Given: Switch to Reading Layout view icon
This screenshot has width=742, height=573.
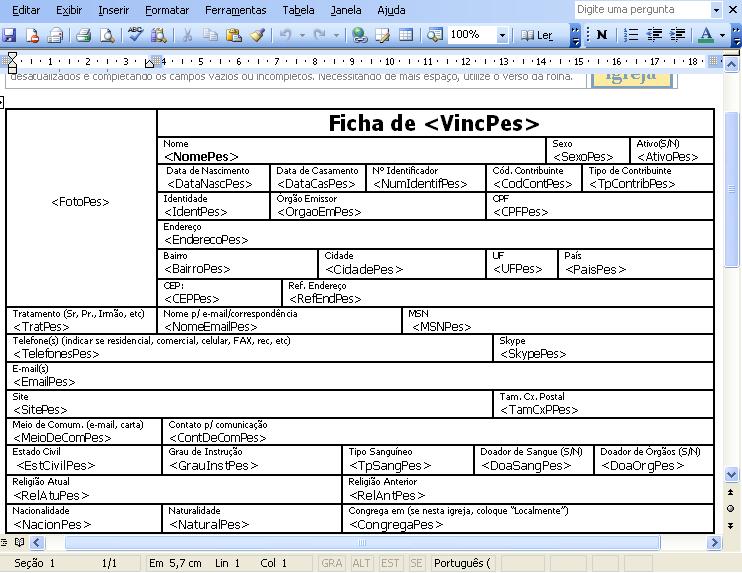Looking at the screenshot, I should pos(19,542).
